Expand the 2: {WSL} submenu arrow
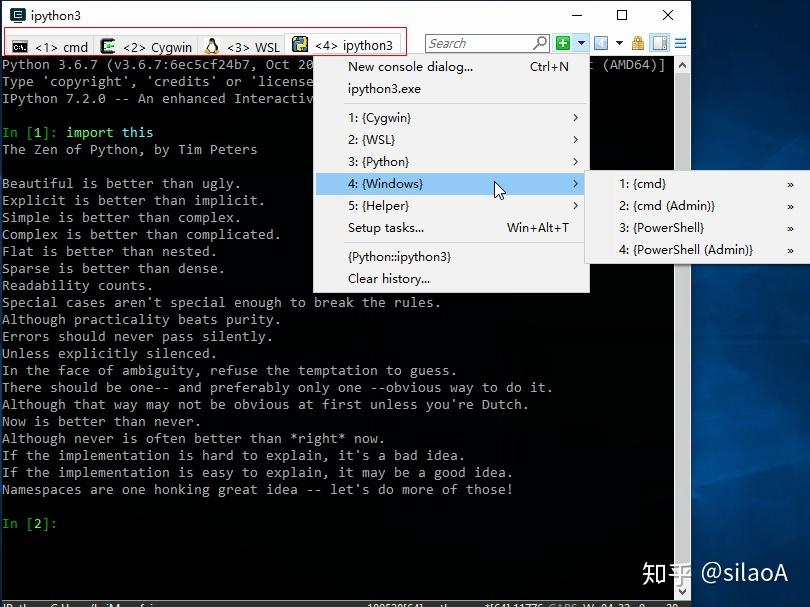 click(x=575, y=140)
